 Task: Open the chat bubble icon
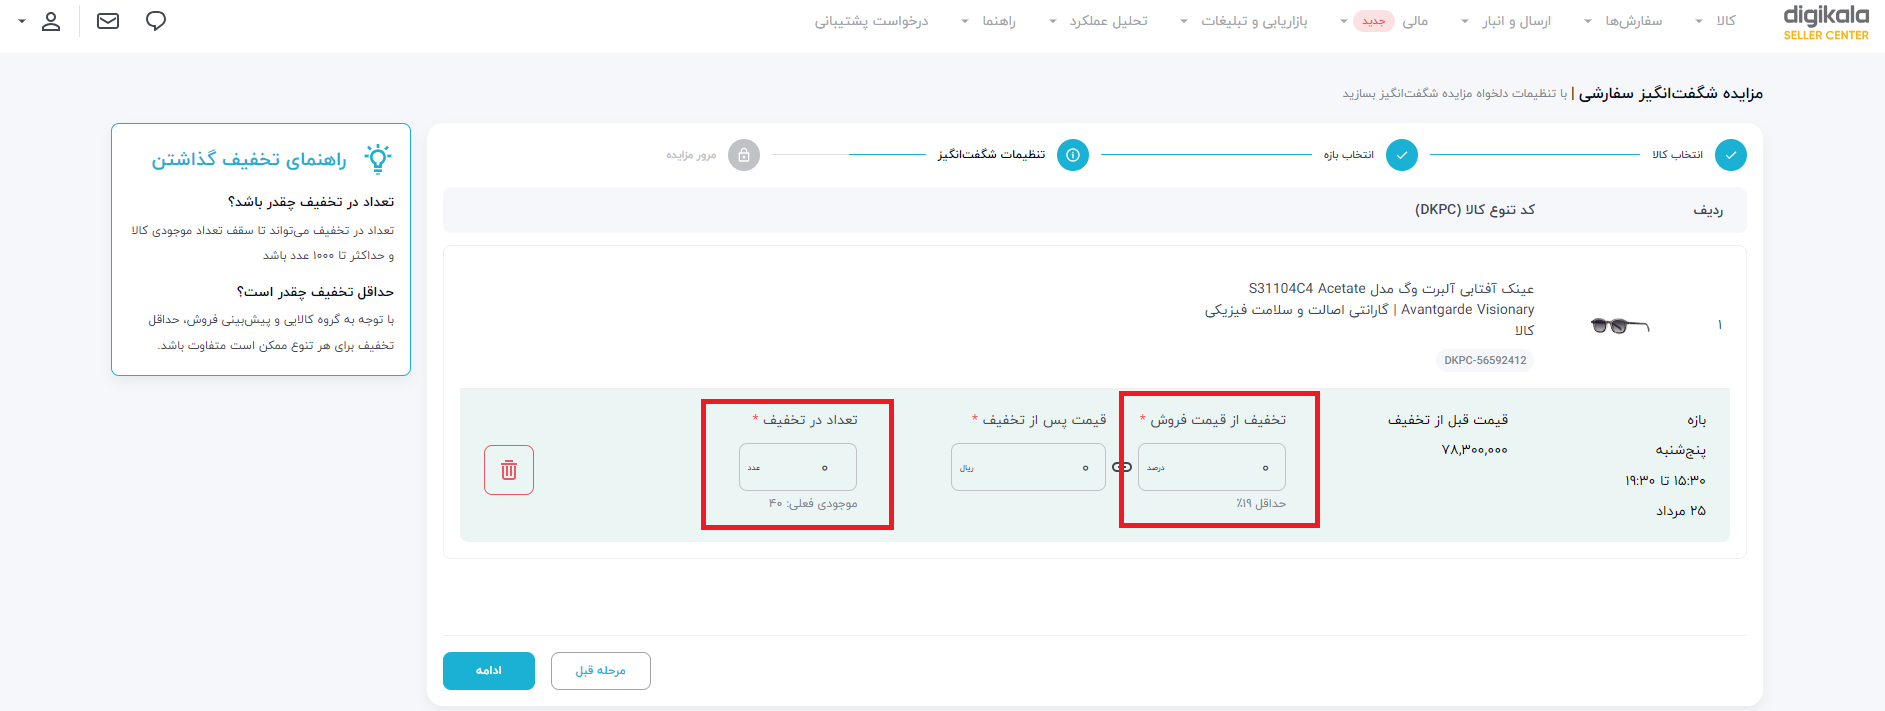pyautogui.click(x=156, y=21)
